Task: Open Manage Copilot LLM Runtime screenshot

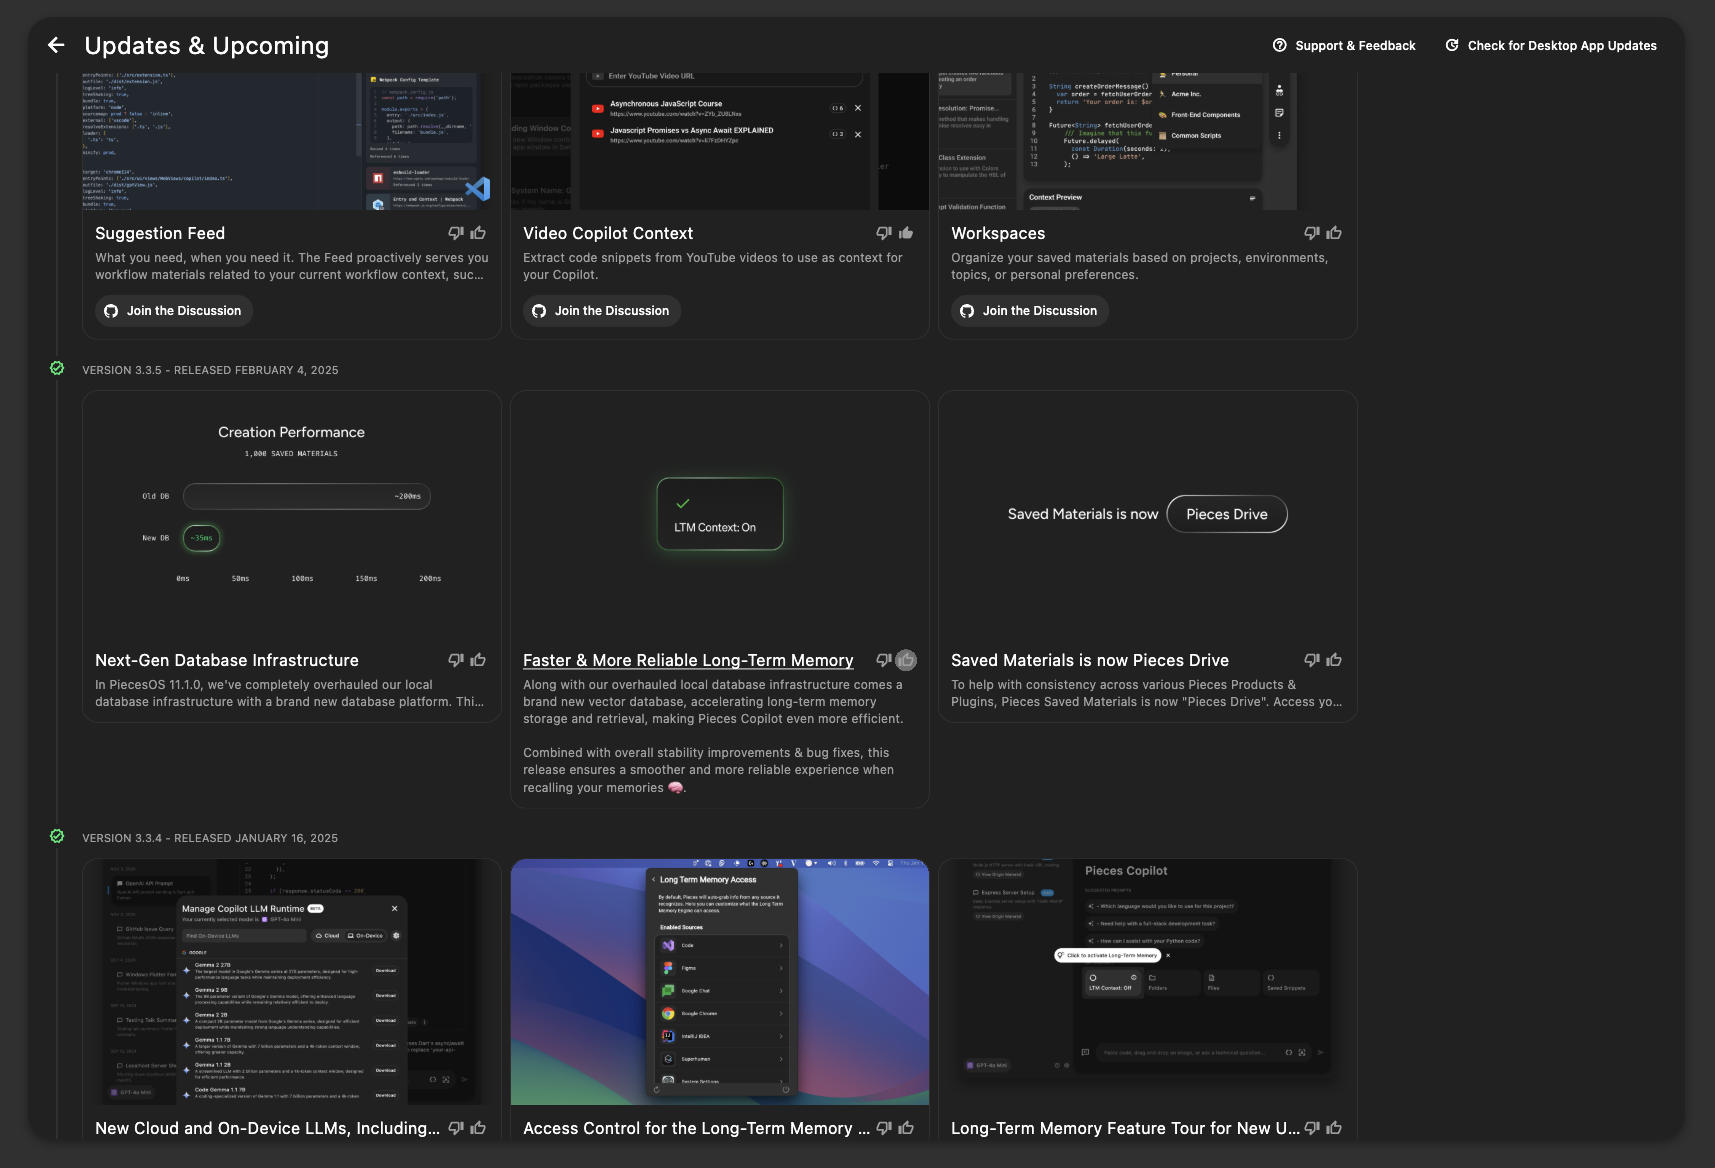Action: (292, 982)
